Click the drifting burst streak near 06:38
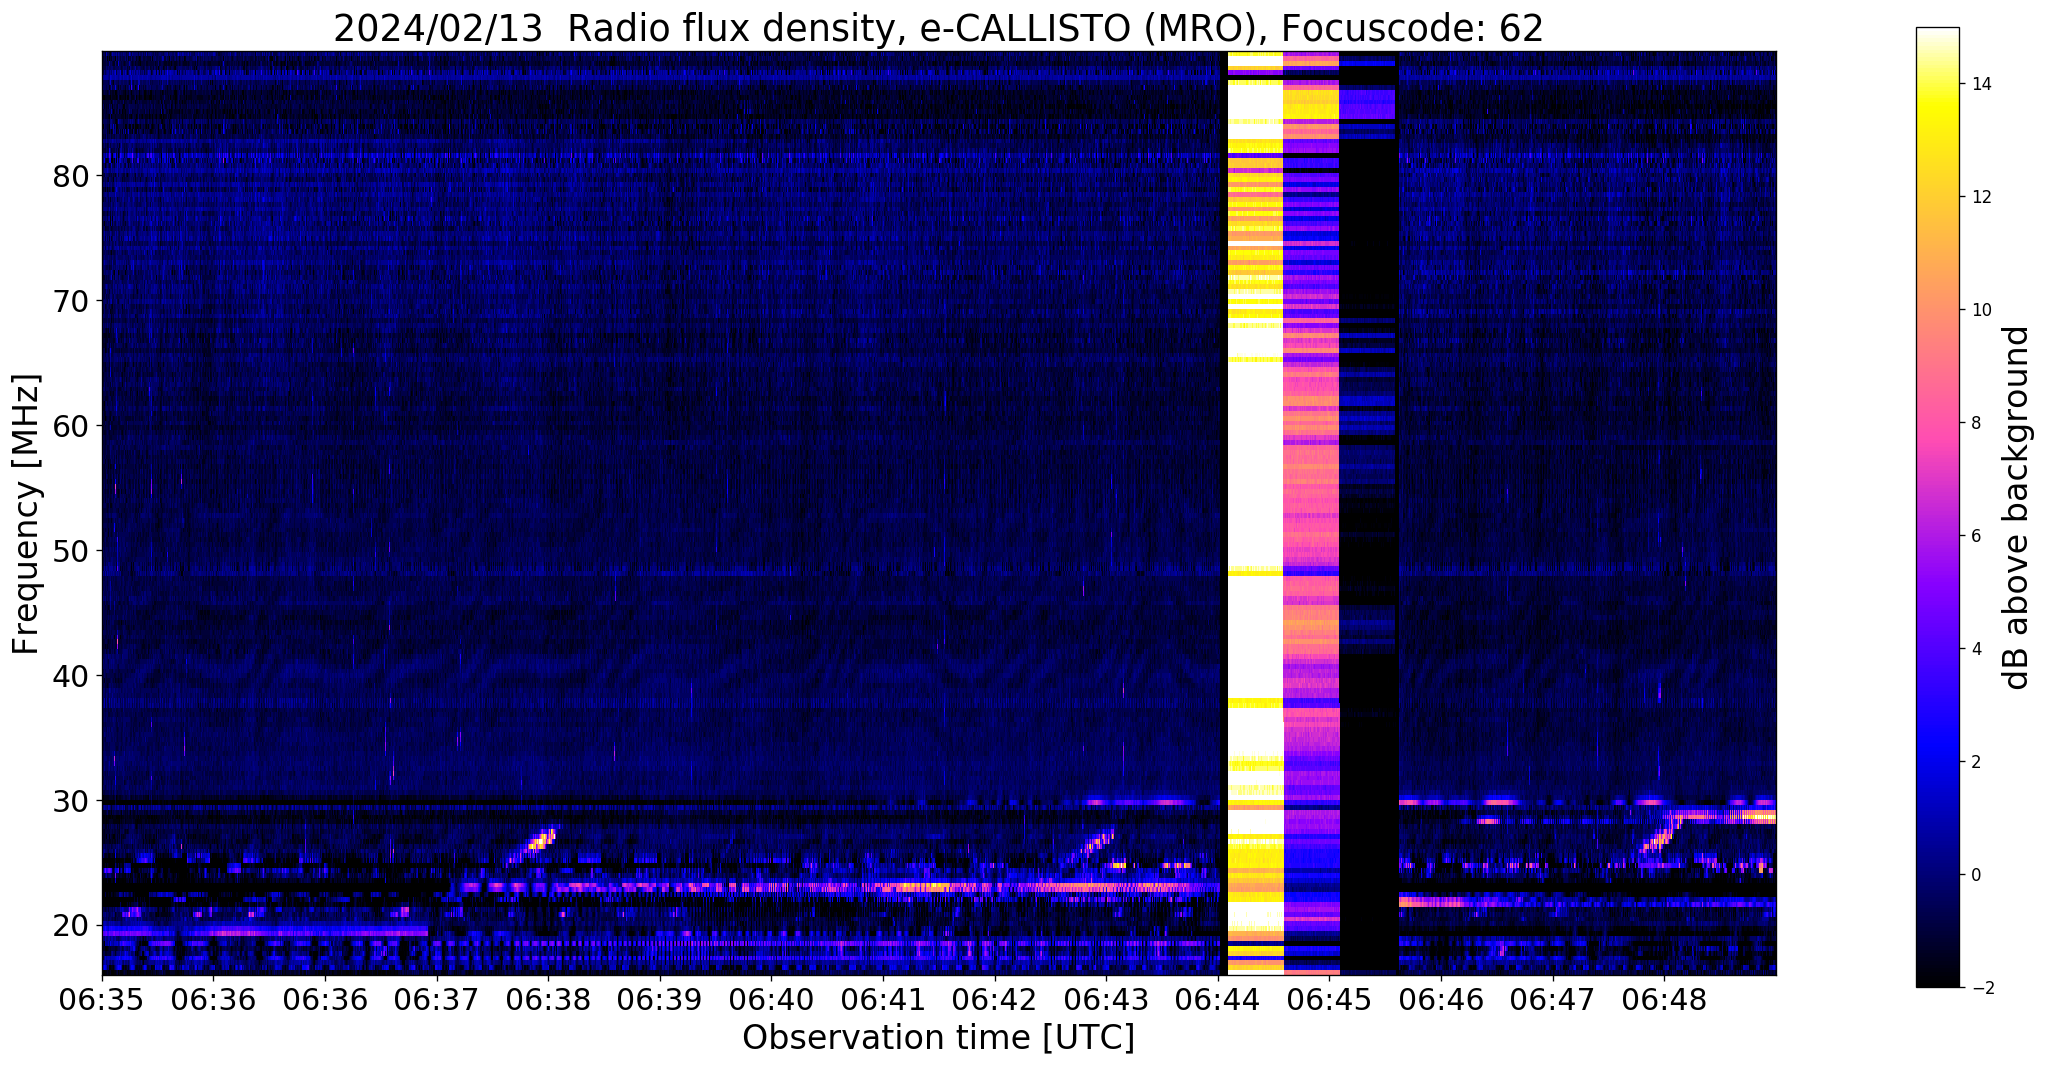 (x=533, y=844)
